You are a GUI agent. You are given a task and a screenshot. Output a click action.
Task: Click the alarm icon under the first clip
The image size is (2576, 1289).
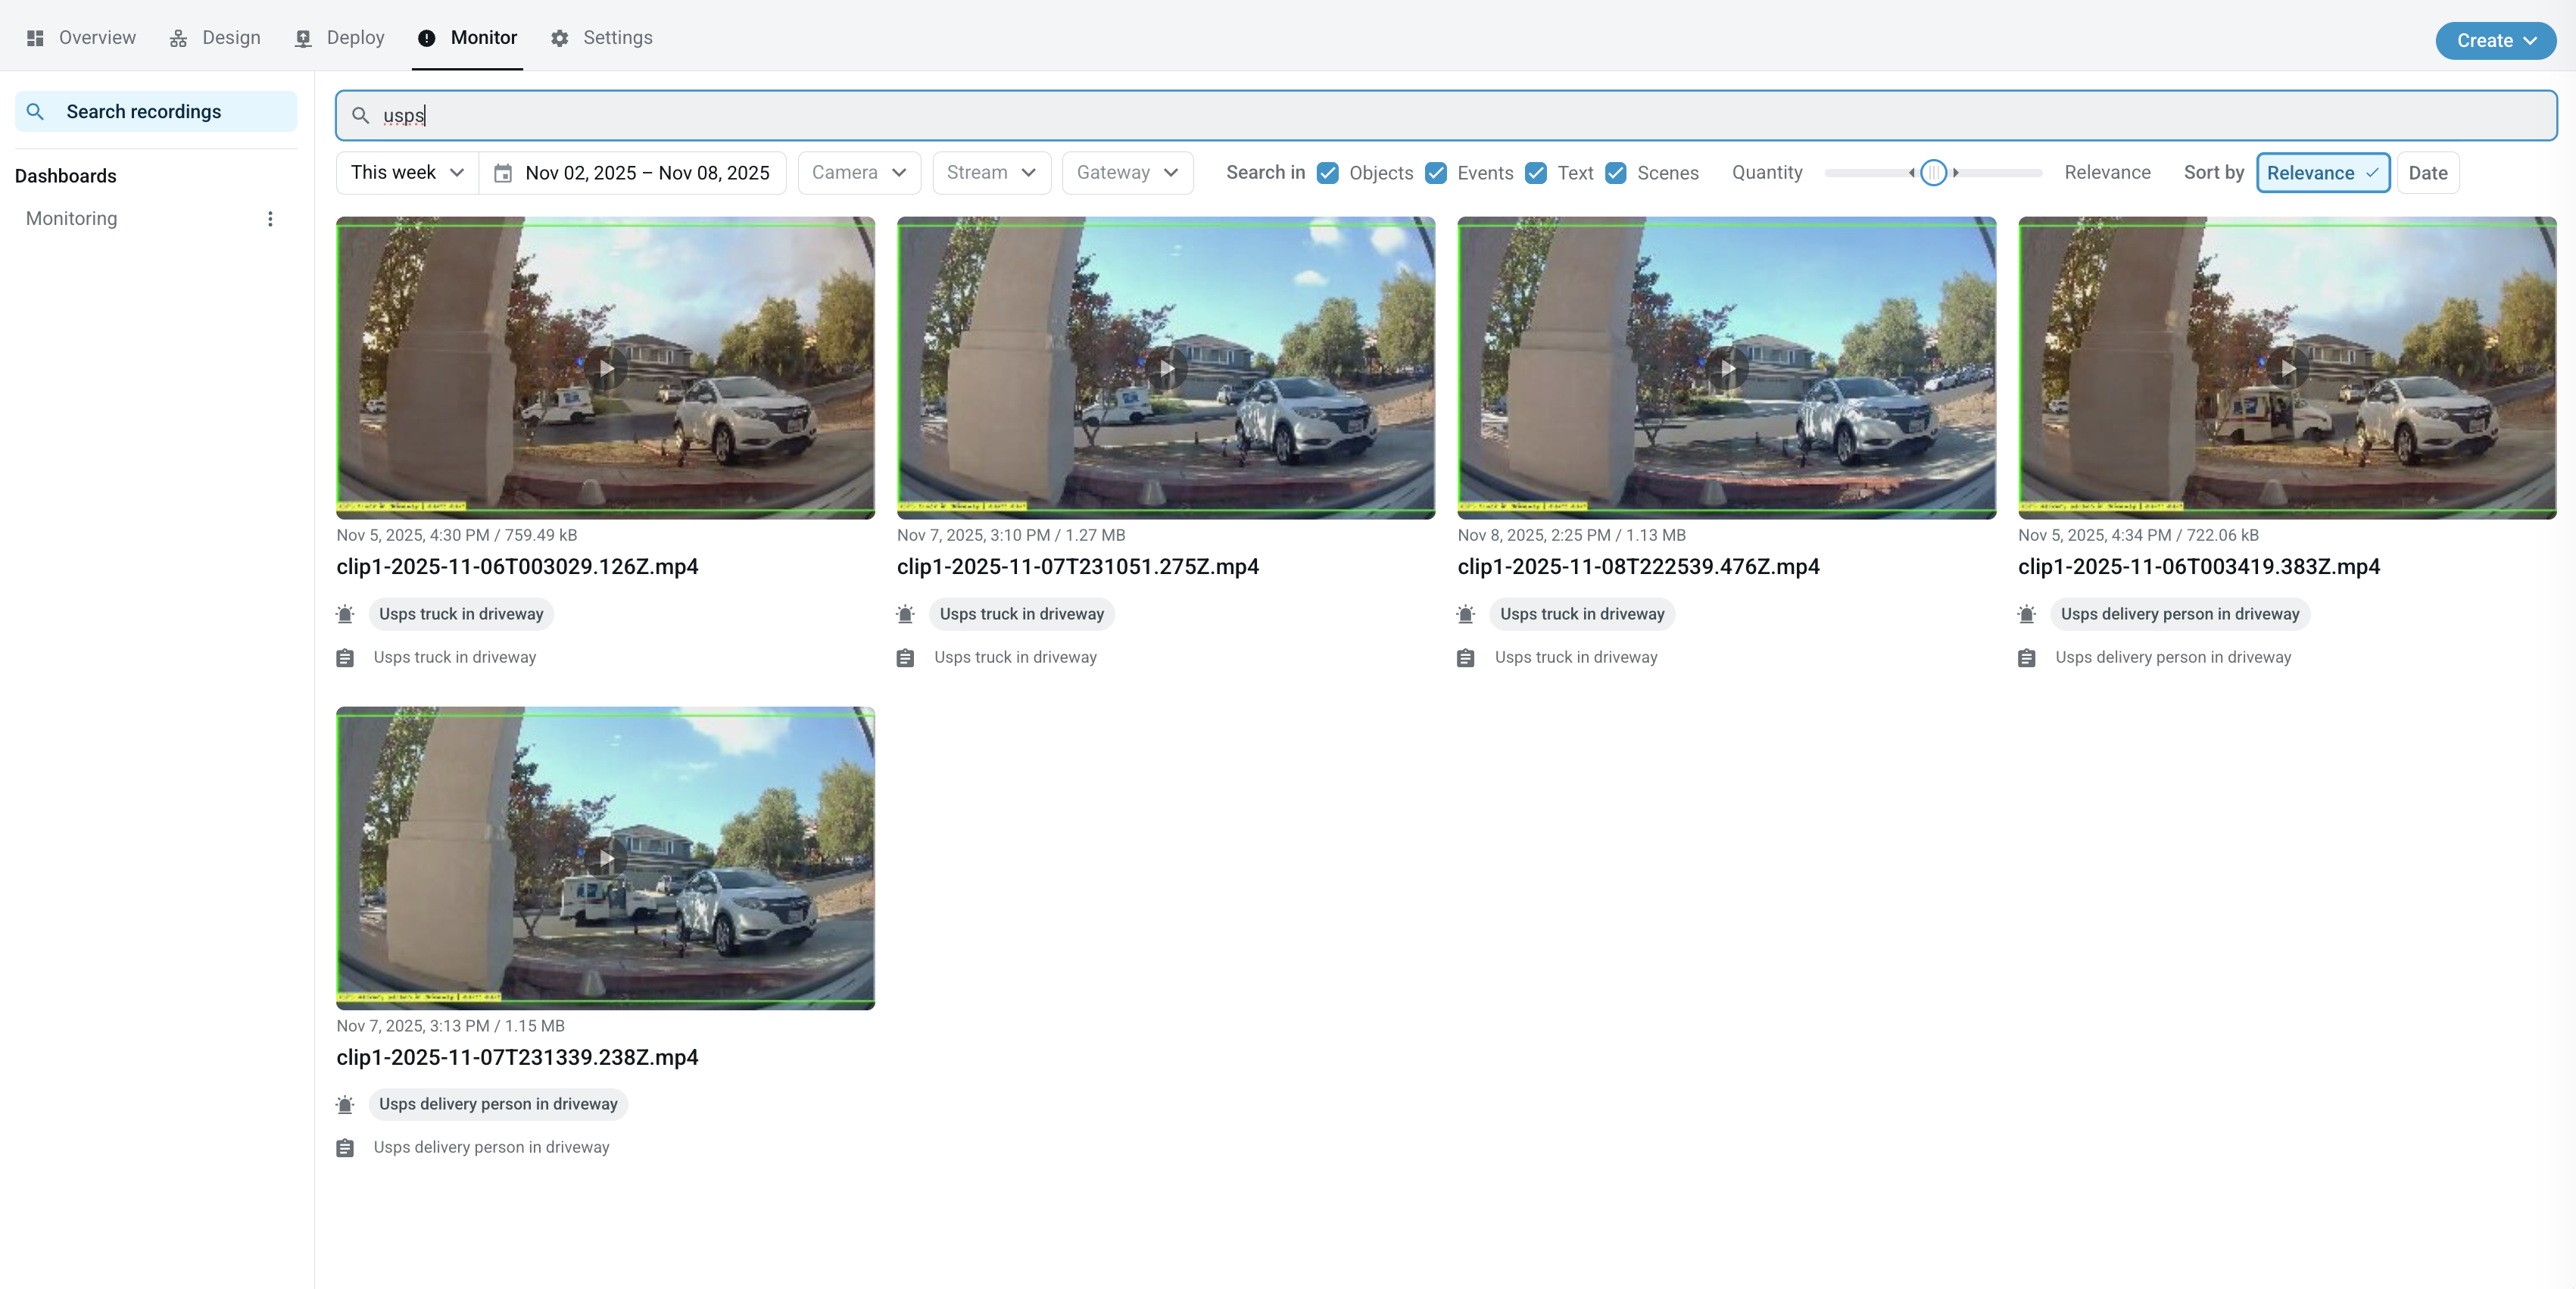coord(345,614)
